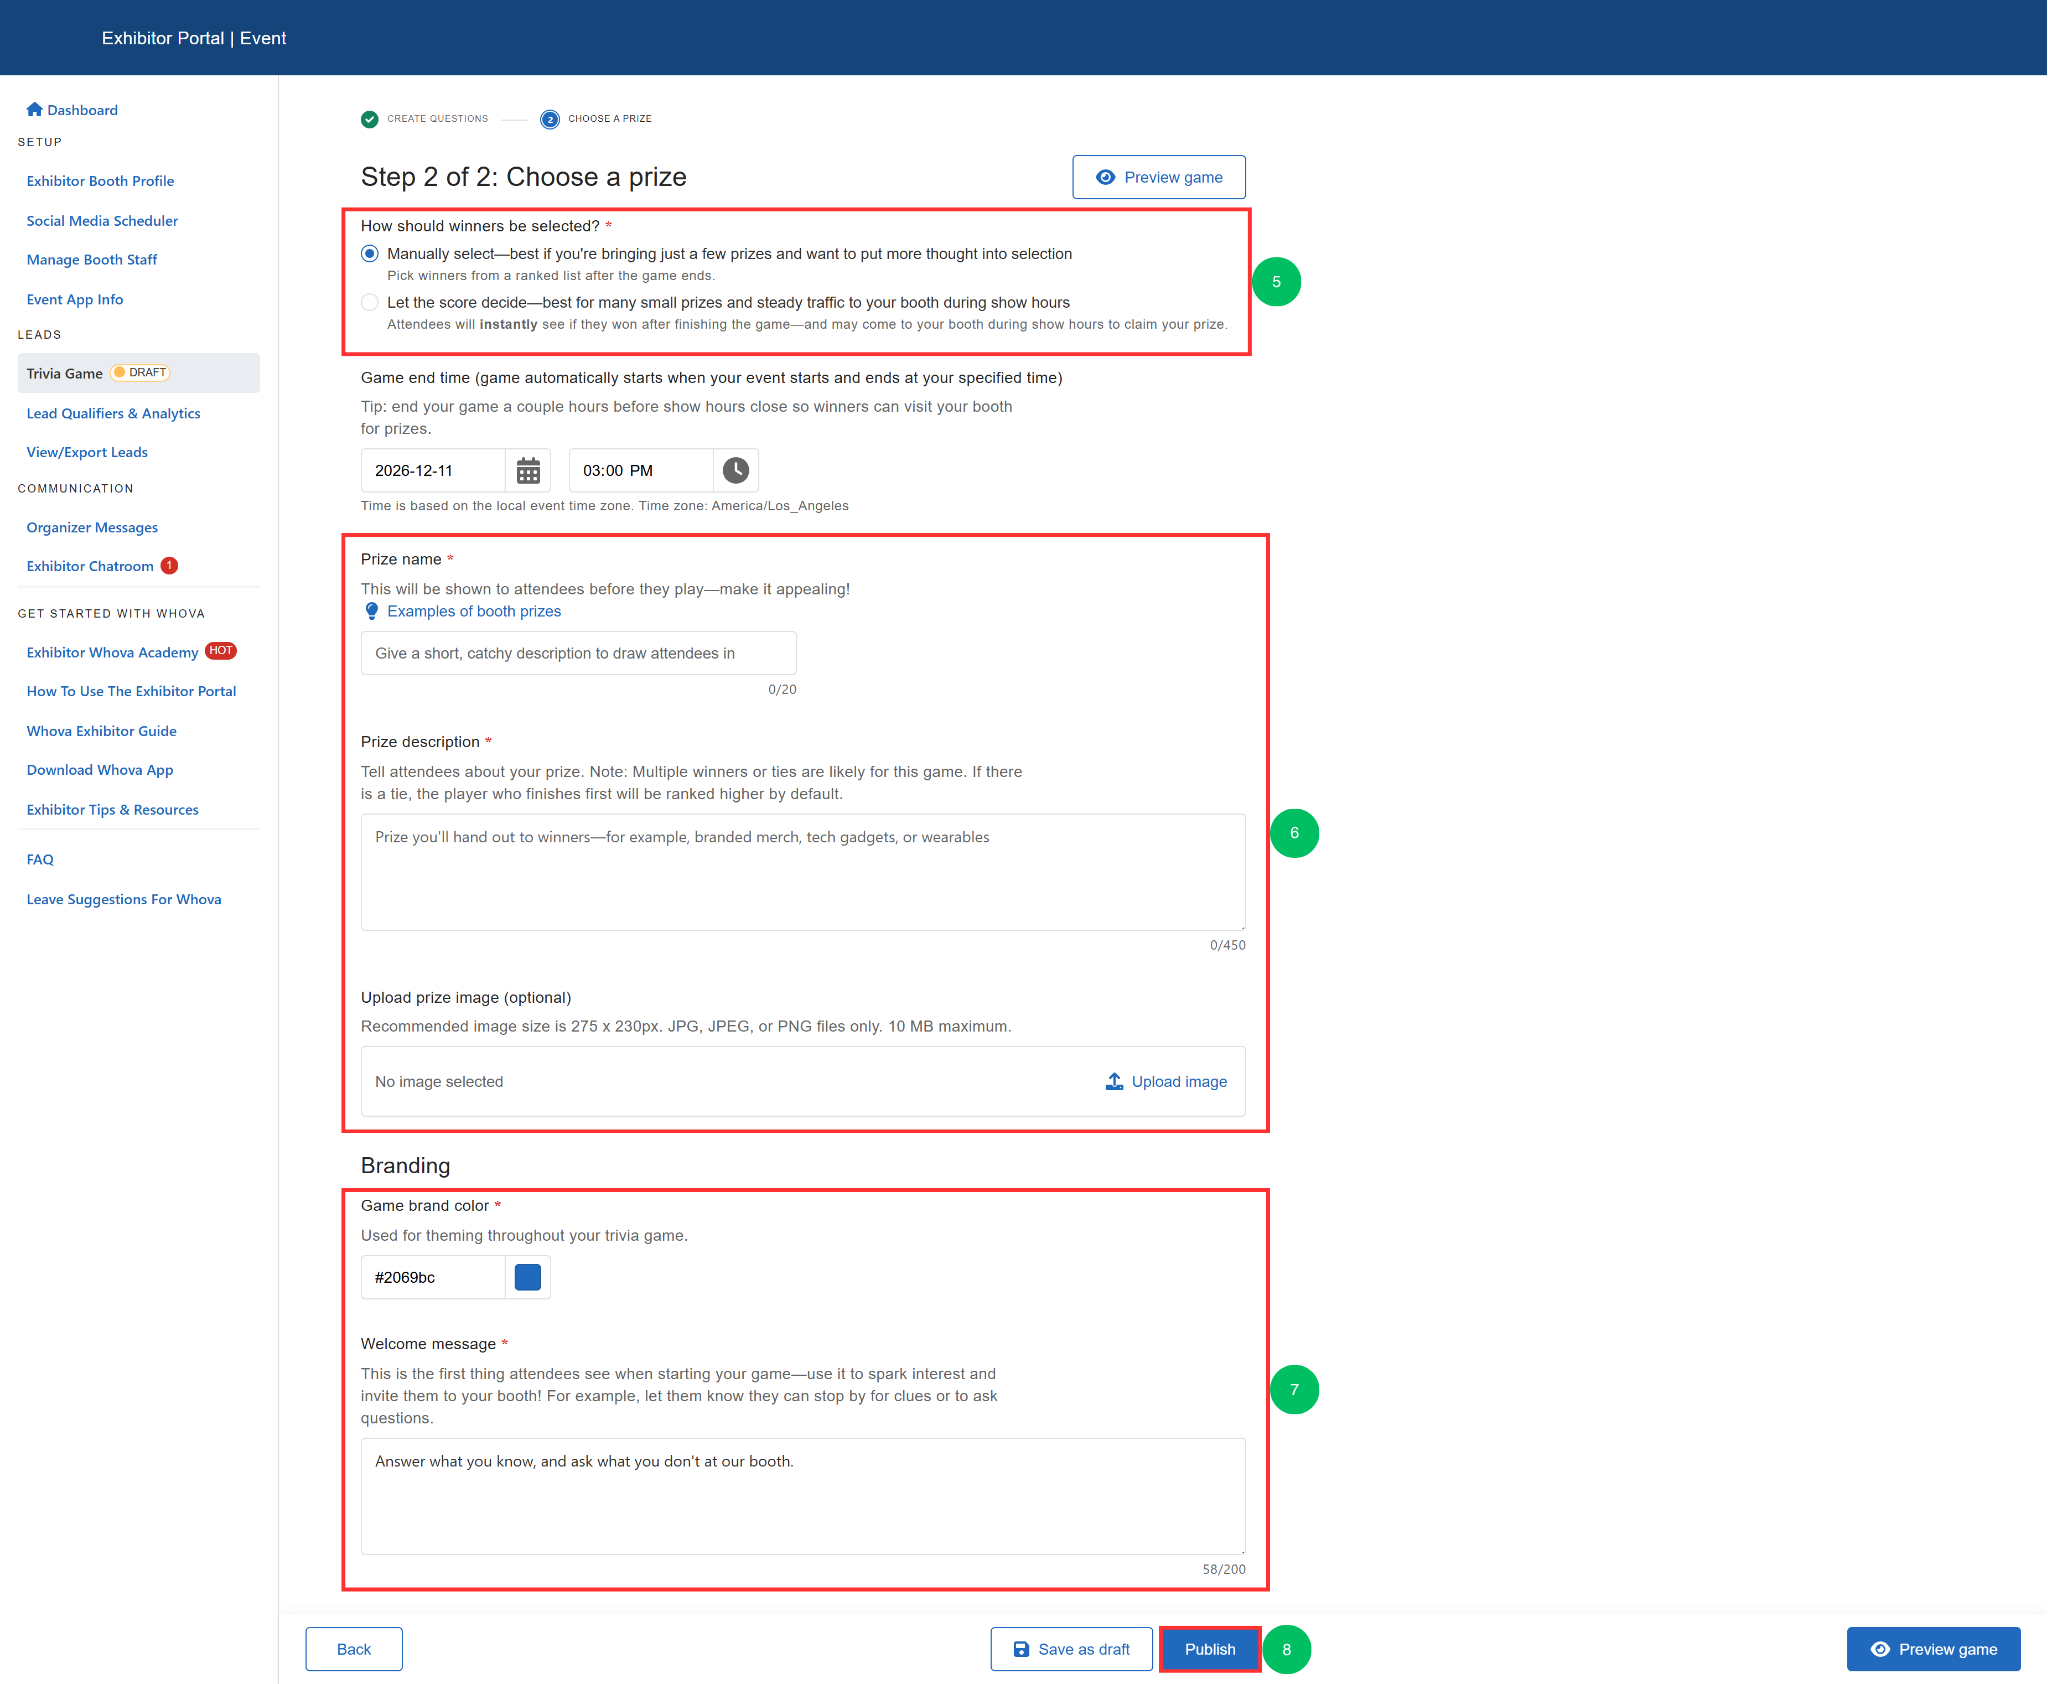Open Manage Booth Staff
Image resolution: width=2048 pixels, height=1684 pixels.
point(92,260)
